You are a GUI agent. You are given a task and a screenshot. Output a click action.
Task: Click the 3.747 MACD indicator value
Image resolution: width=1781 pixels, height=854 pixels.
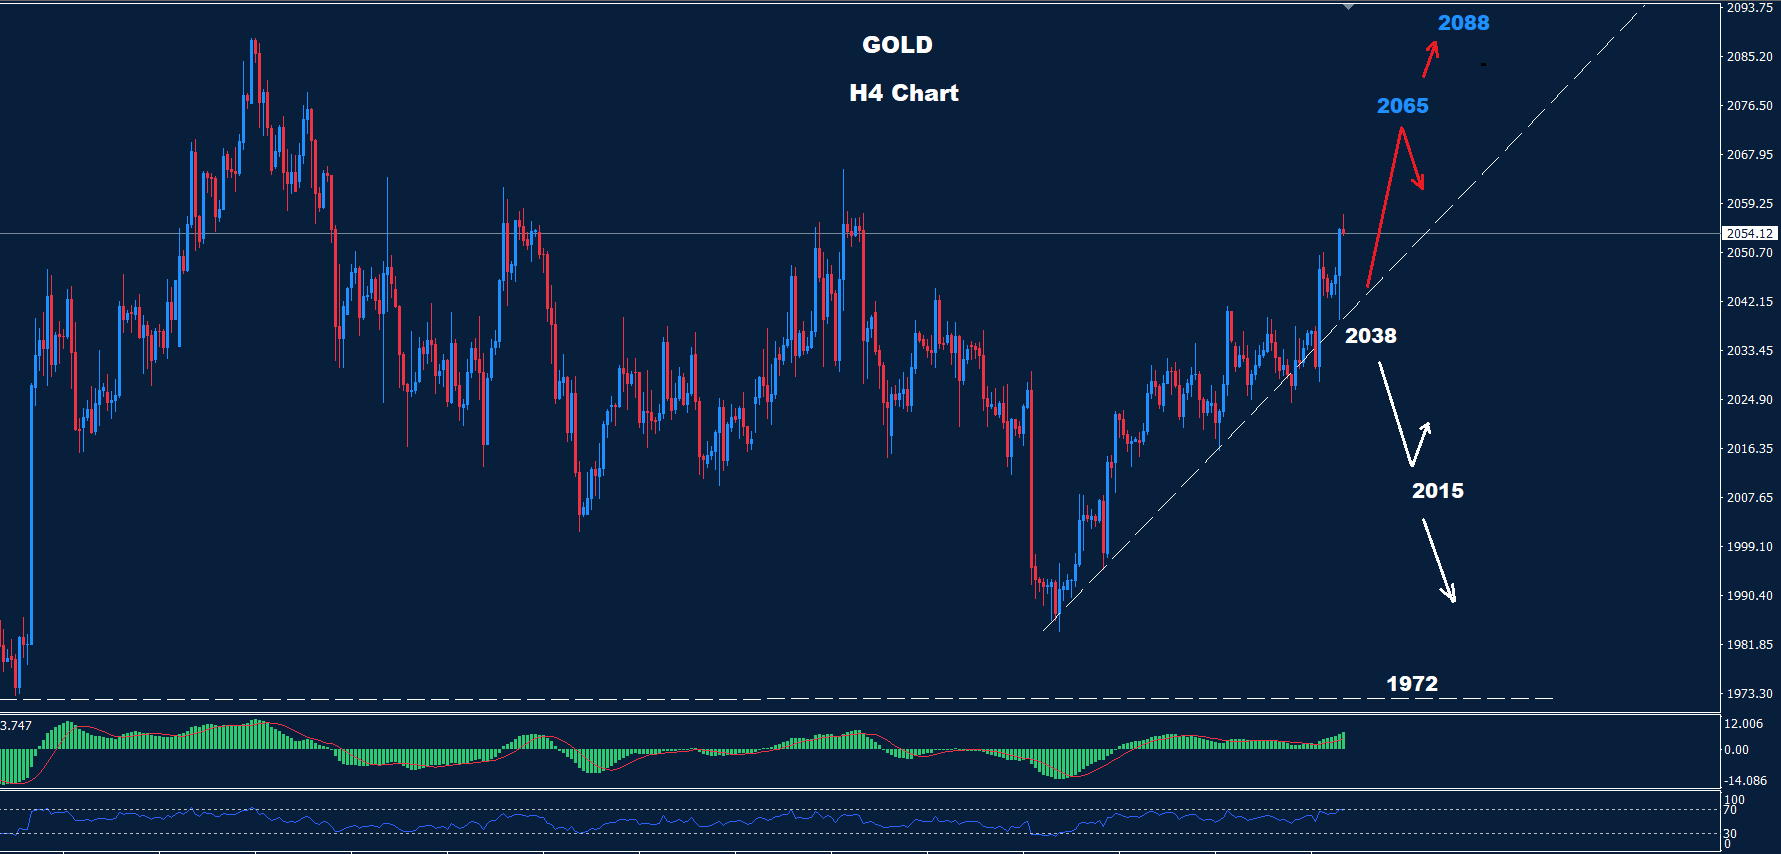16,725
